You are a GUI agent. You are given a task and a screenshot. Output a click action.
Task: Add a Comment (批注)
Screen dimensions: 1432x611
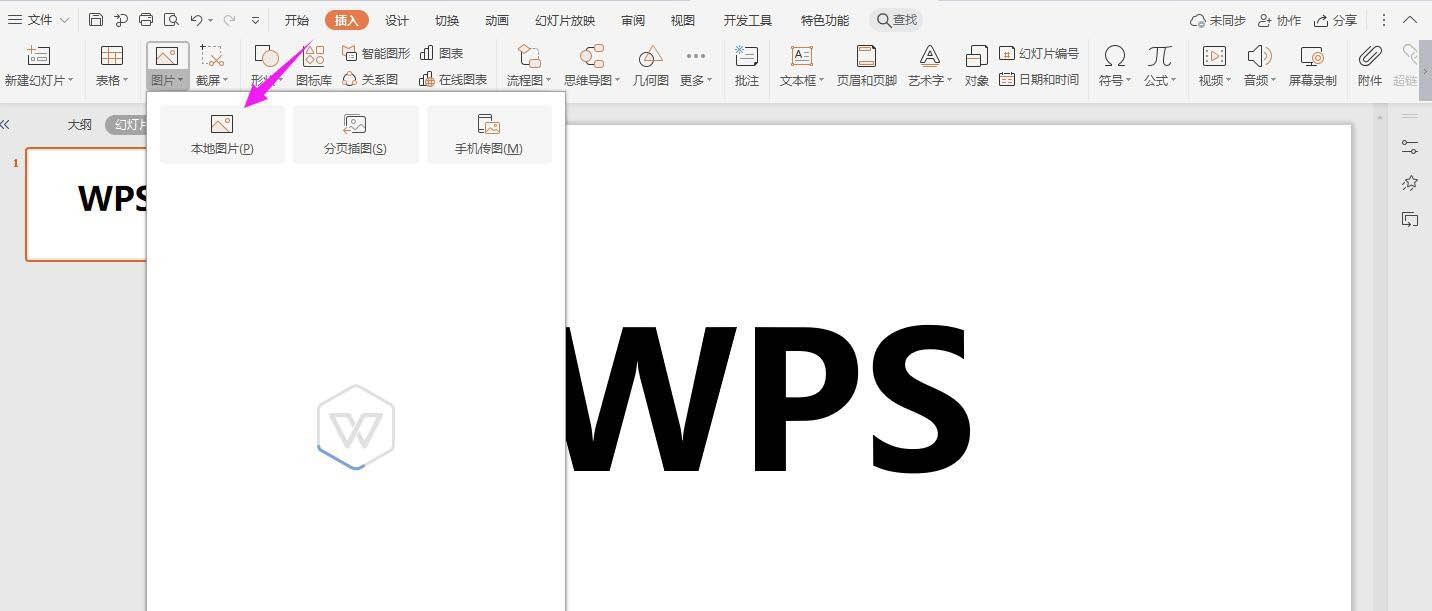[x=746, y=66]
